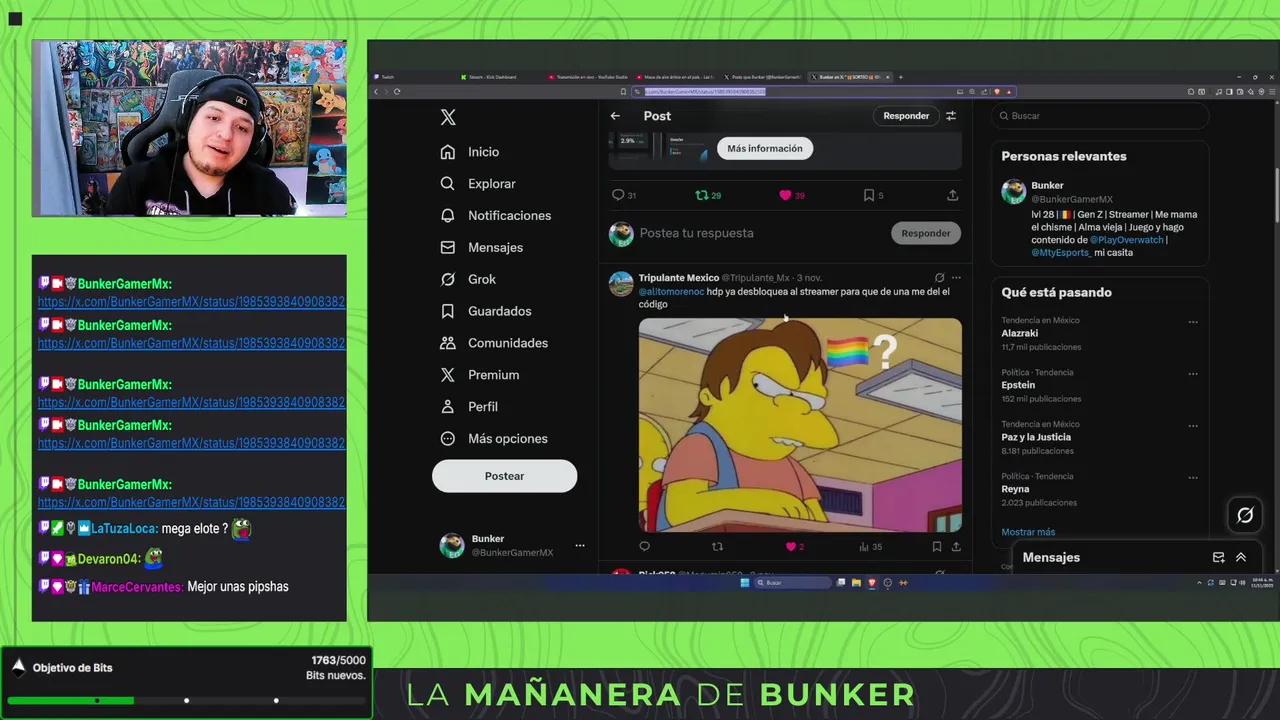This screenshot has width=1280, height=720.
Task: Click Bunker account avatar at sidebar bottom
Action: [452, 545]
